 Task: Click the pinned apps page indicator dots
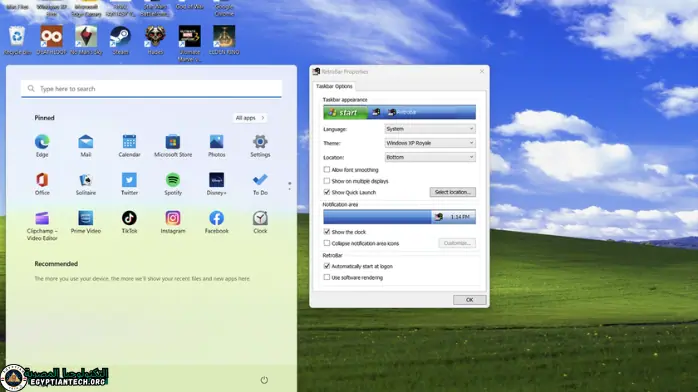(289, 186)
